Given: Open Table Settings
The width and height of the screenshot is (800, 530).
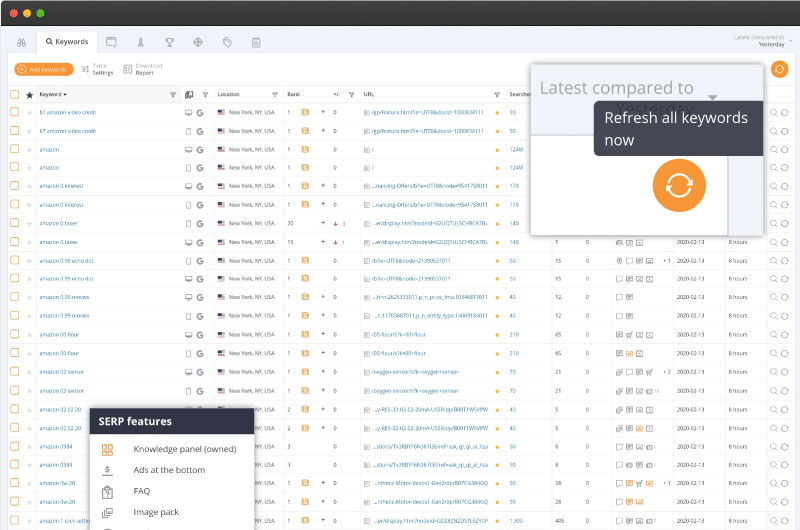Looking at the screenshot, I should point(97,69).
